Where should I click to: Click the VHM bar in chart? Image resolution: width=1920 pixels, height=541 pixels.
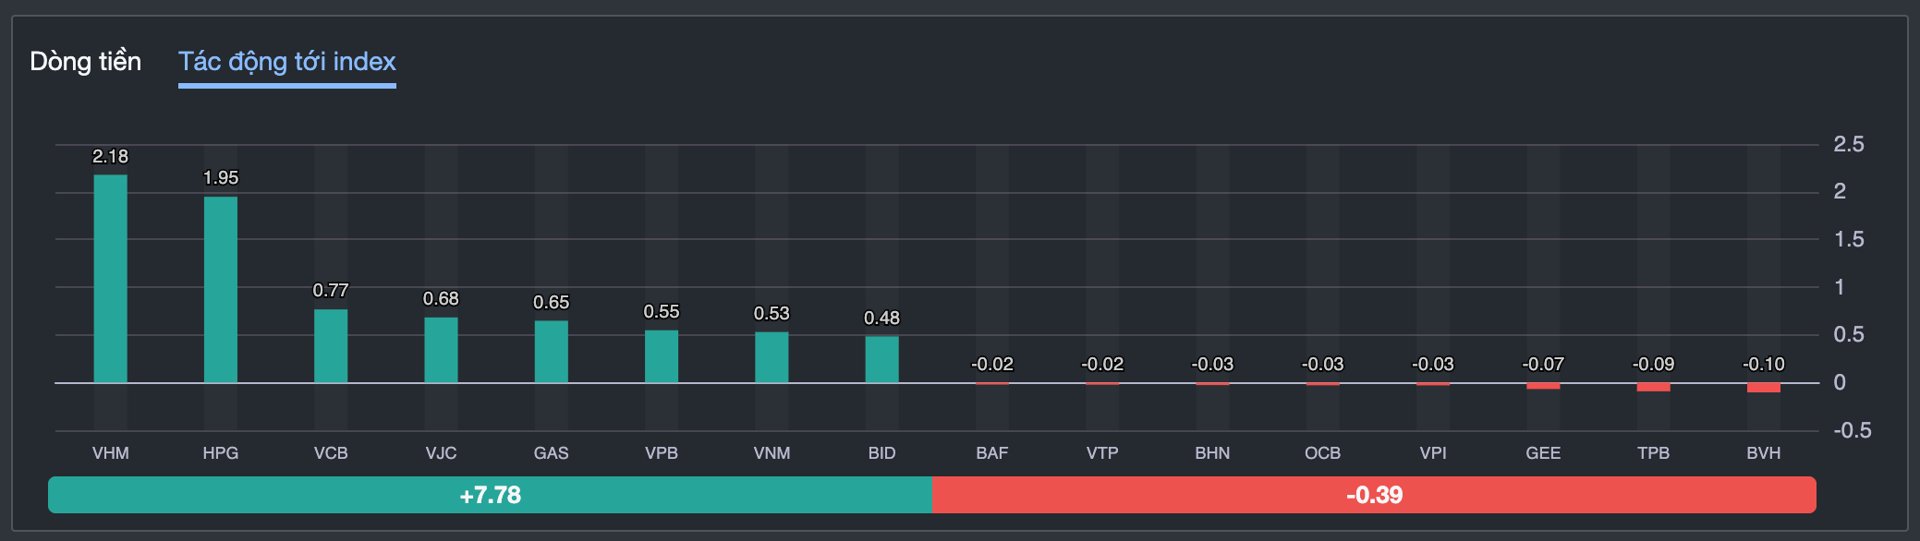click(x=110, y=279)
